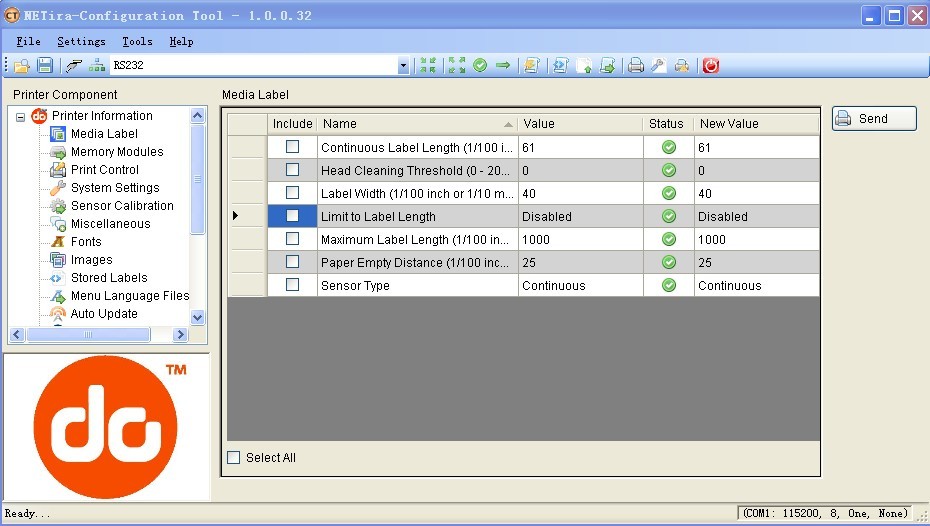Open the Settings menu

coord(81,42)
